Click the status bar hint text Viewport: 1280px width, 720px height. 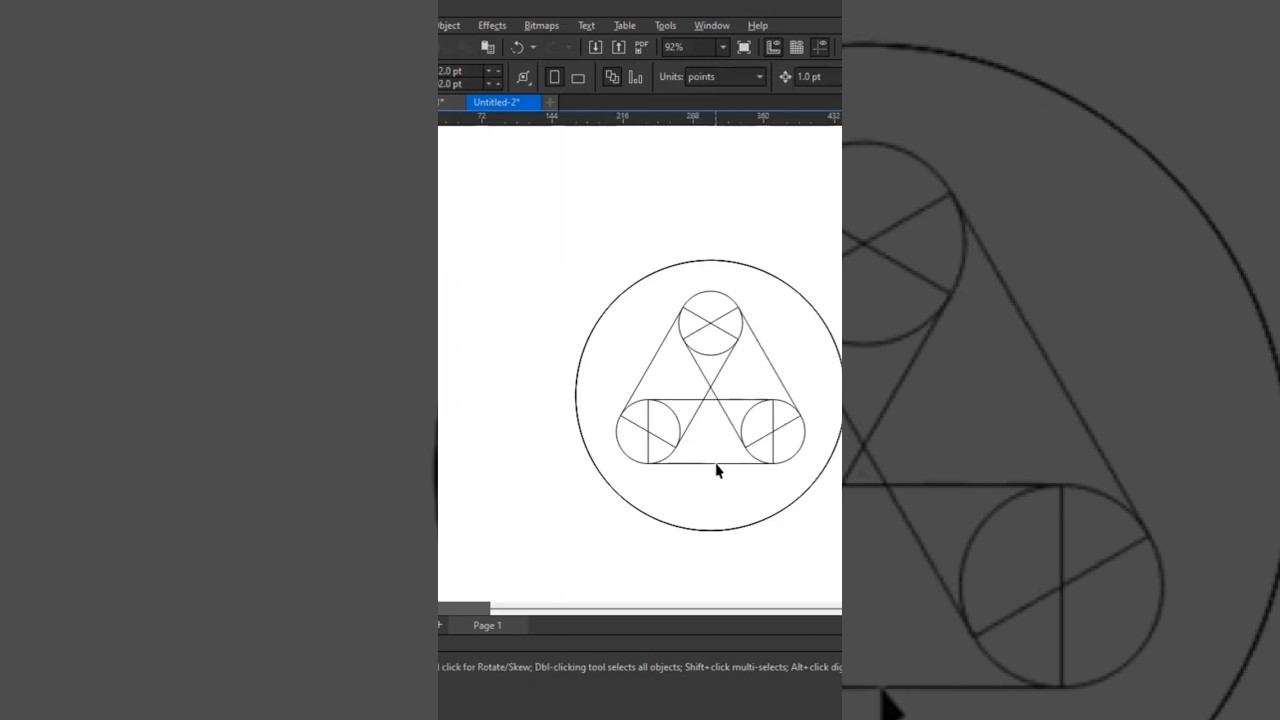pyautogui.click(x=640, y=667)
